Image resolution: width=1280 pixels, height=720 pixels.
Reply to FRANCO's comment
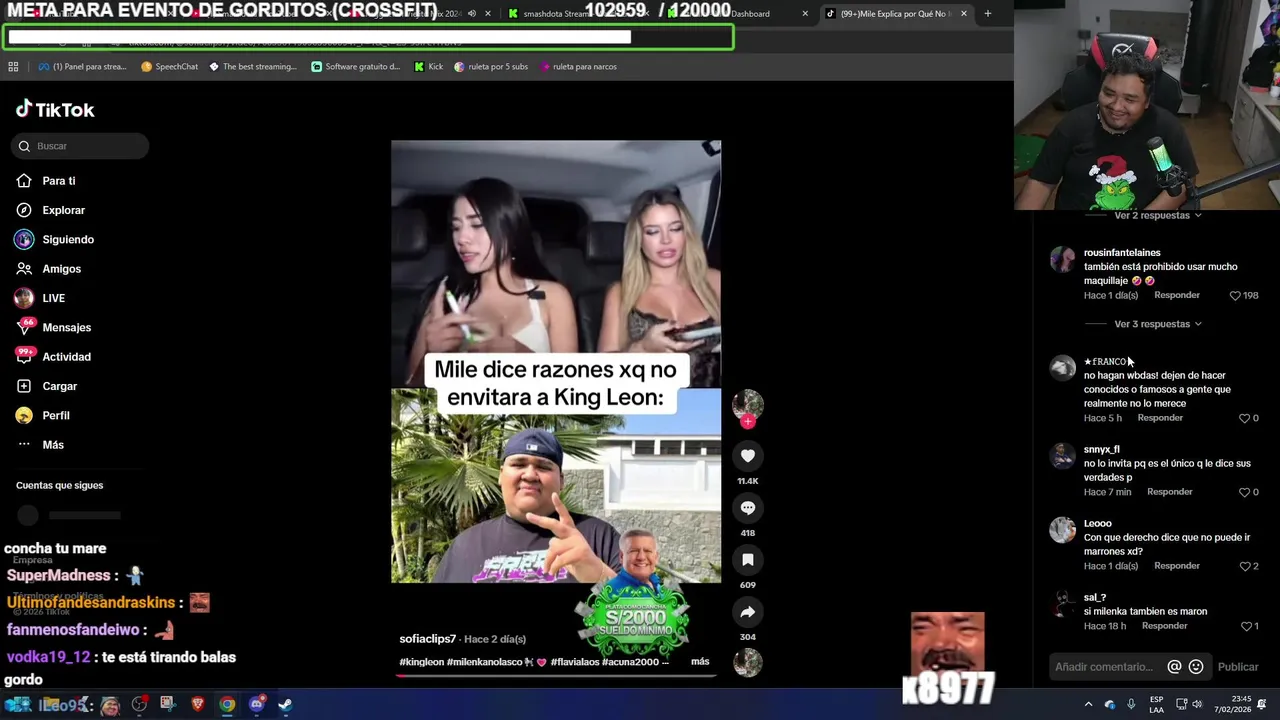[x=1160, y=418]
